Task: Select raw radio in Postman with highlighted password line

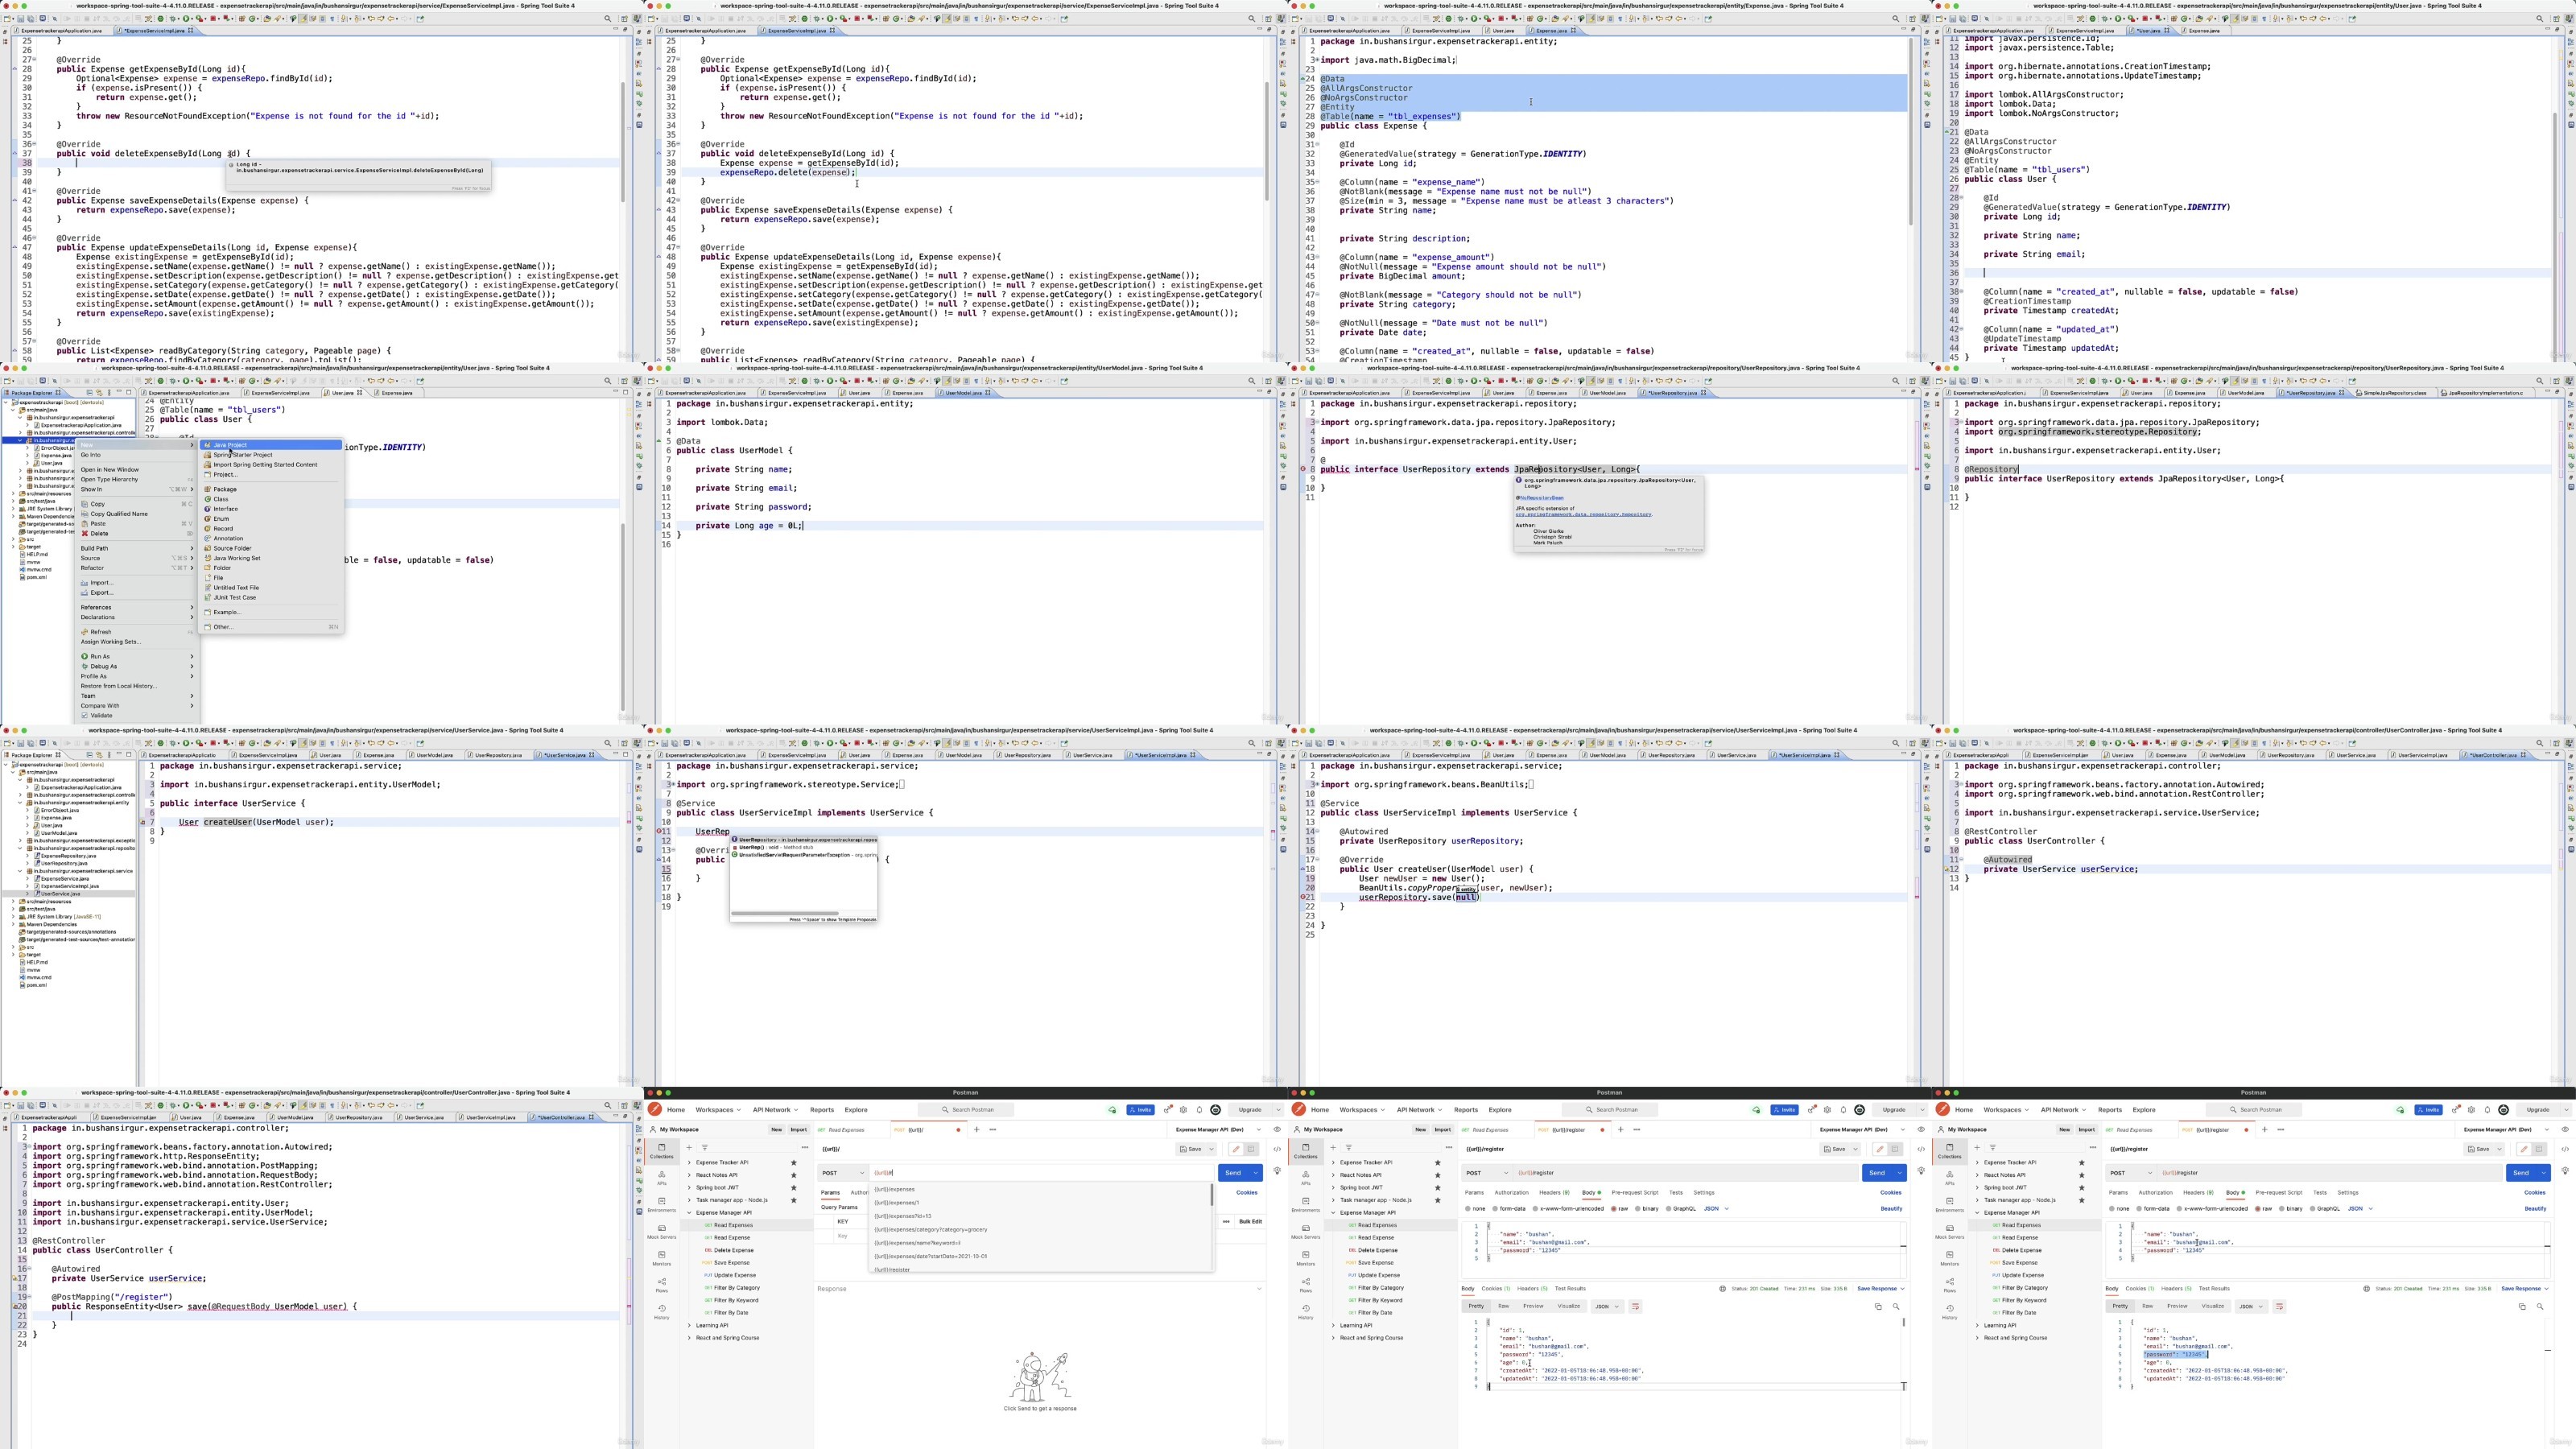Action: click(2257, 1208)
